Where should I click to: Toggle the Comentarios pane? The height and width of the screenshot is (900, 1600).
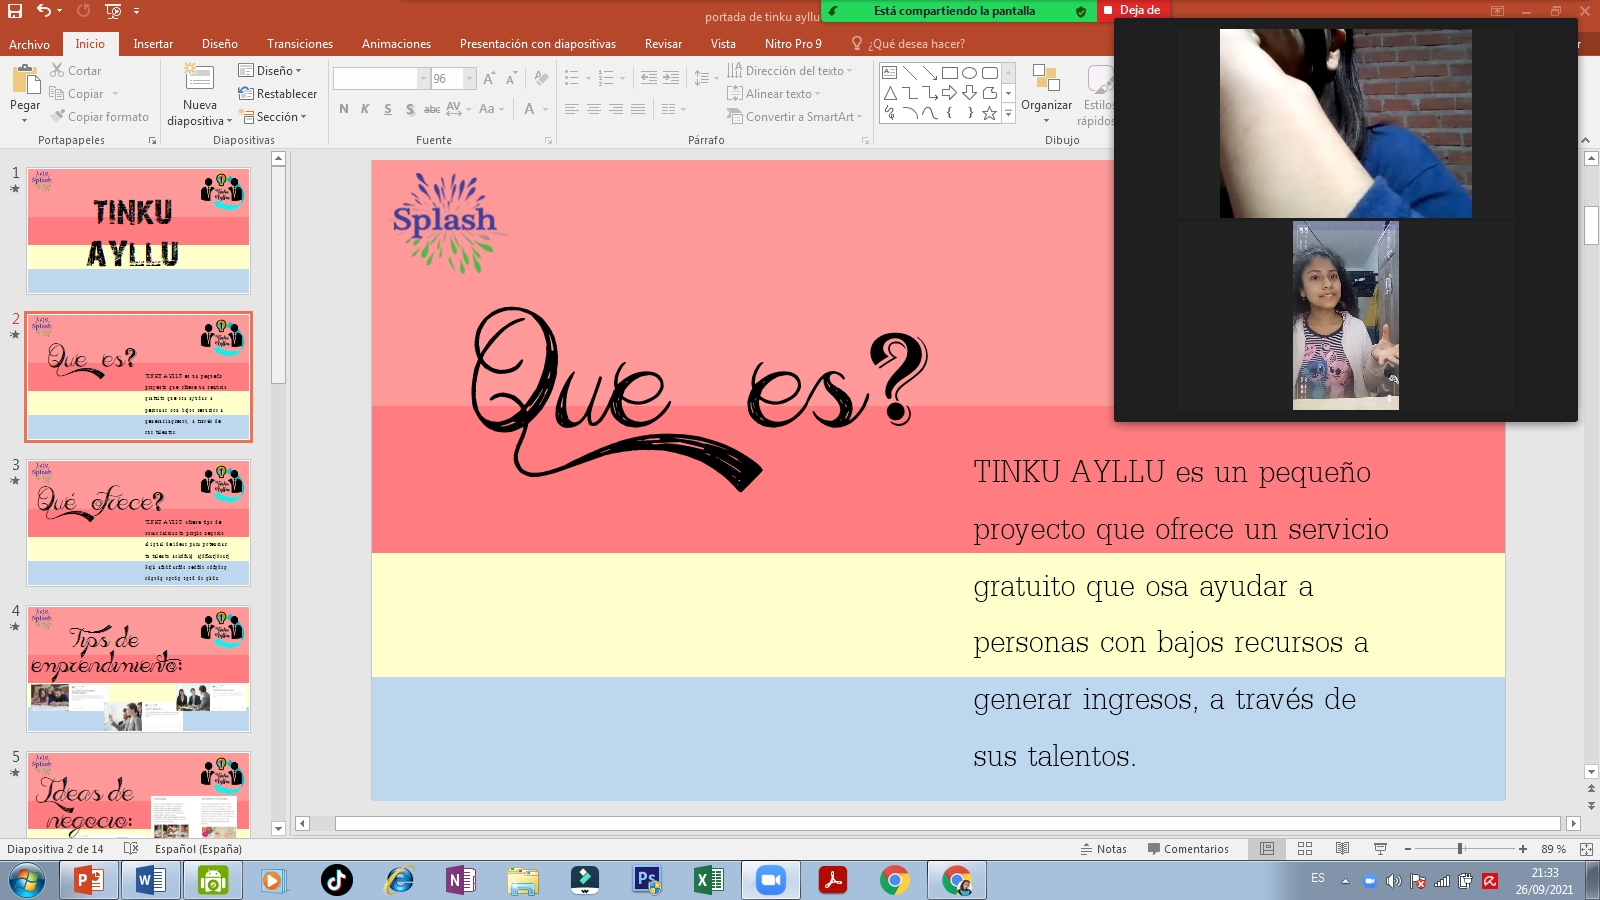click(x=1189, y=849)
